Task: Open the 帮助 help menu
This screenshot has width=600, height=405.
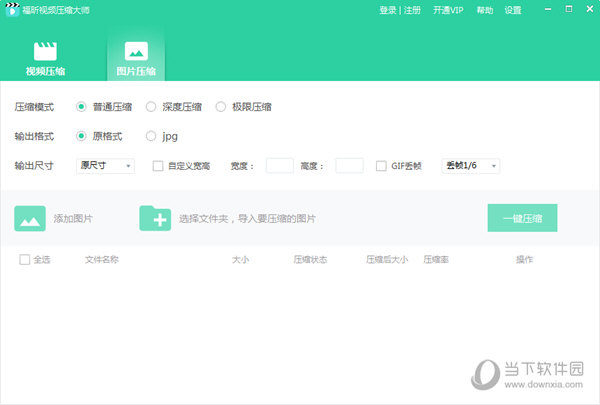Action: click(484, 10)
